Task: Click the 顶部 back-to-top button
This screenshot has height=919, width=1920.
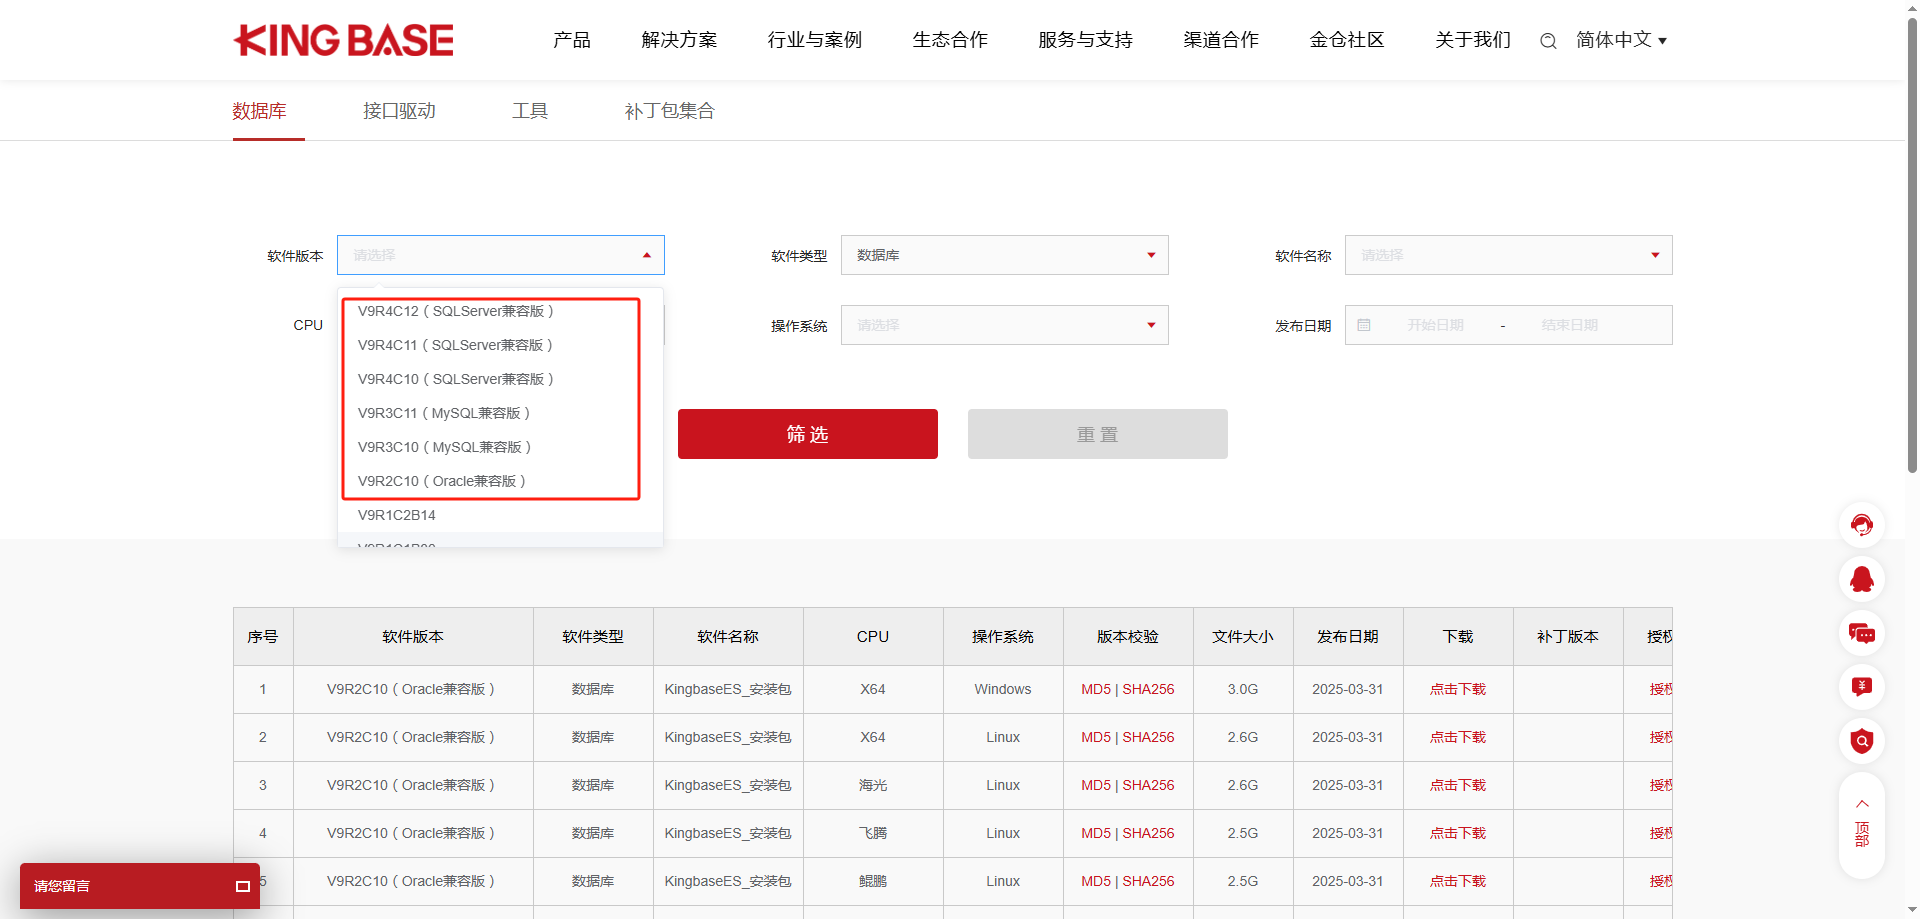Action: pyautogui.click(x=1861, y=824)
